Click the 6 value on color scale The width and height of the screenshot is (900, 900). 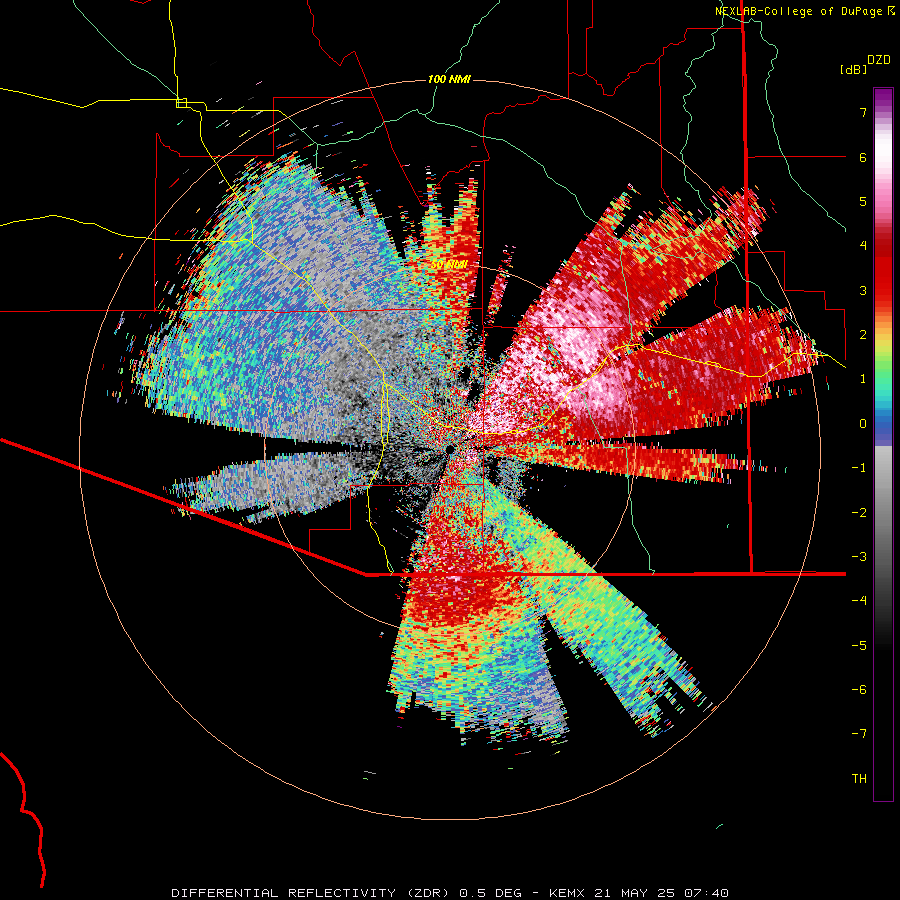click(x=863, y=157)
